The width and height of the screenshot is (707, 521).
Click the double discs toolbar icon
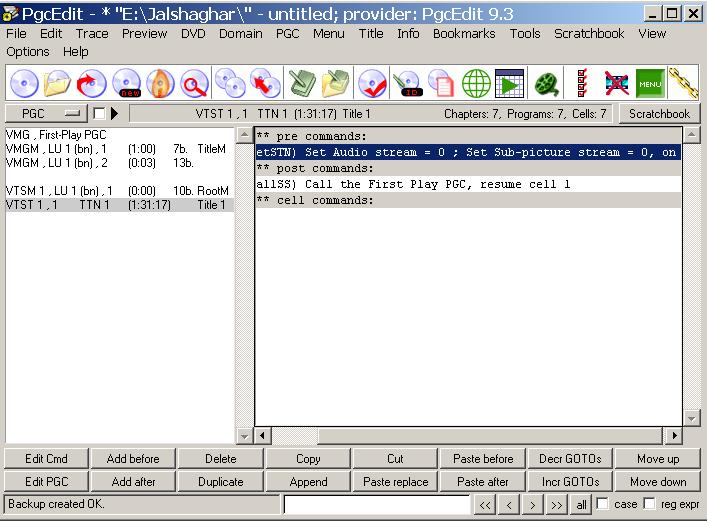[x=230, y=83]
